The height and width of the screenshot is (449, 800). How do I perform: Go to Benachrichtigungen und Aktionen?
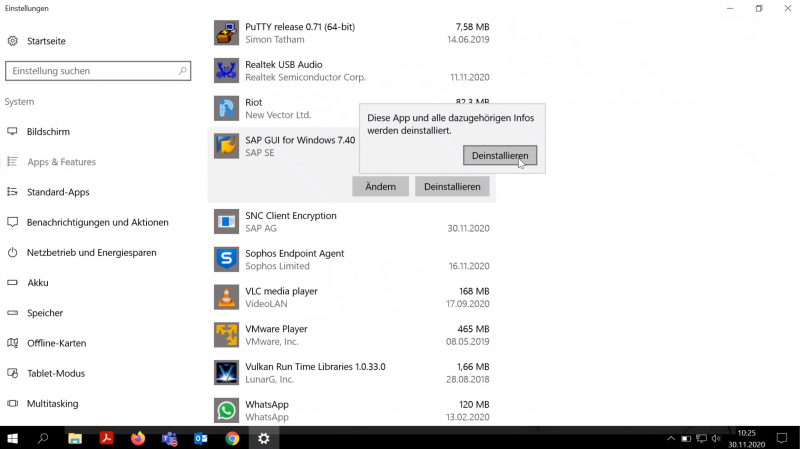click(x=97, y=222)
